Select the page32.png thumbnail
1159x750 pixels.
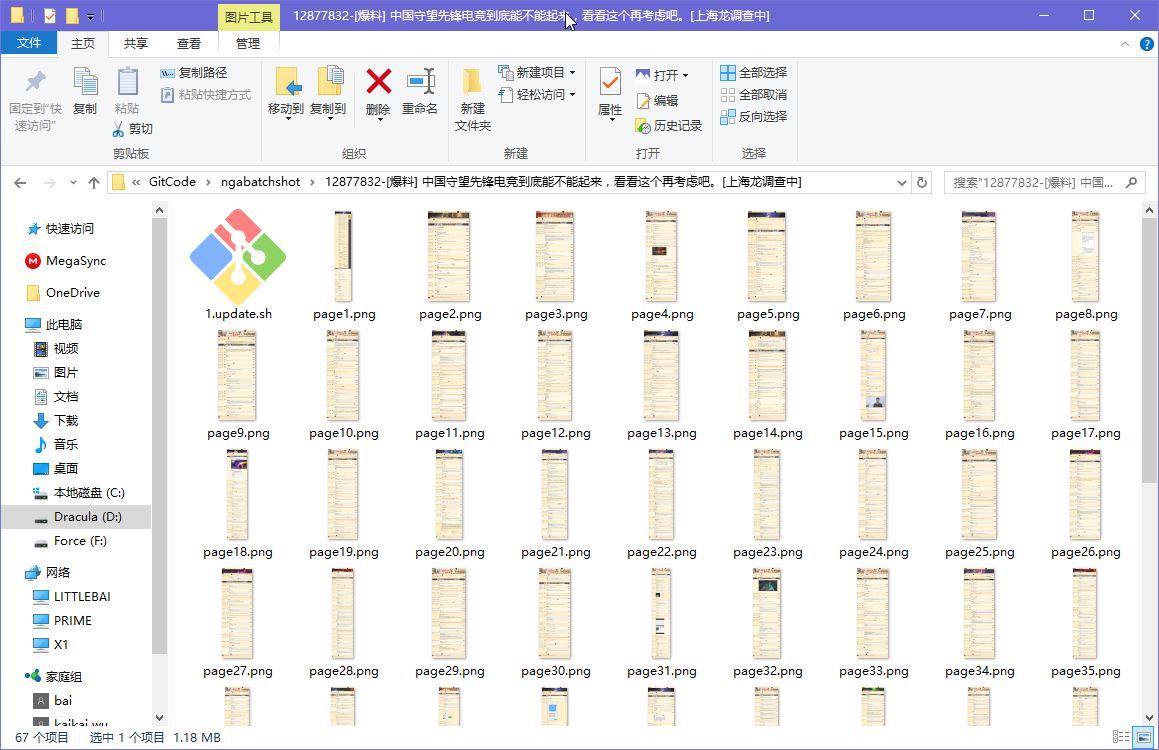[767, 613]
